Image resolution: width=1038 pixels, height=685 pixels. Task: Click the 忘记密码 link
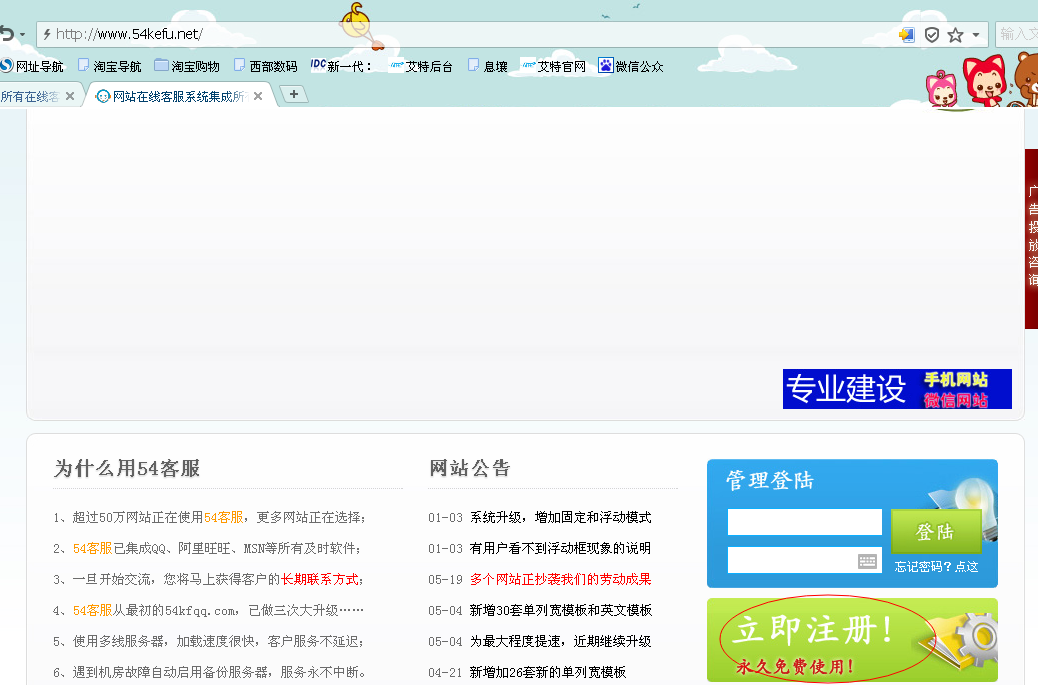pyautogui.click(x=936, y=567)
